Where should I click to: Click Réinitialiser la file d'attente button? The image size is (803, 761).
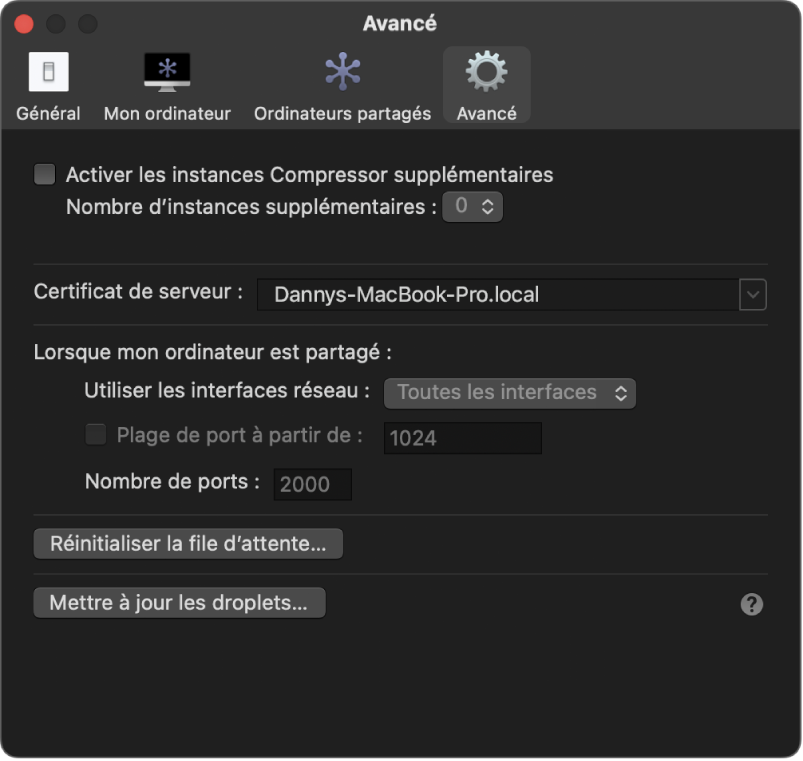(x=188, y=543)
